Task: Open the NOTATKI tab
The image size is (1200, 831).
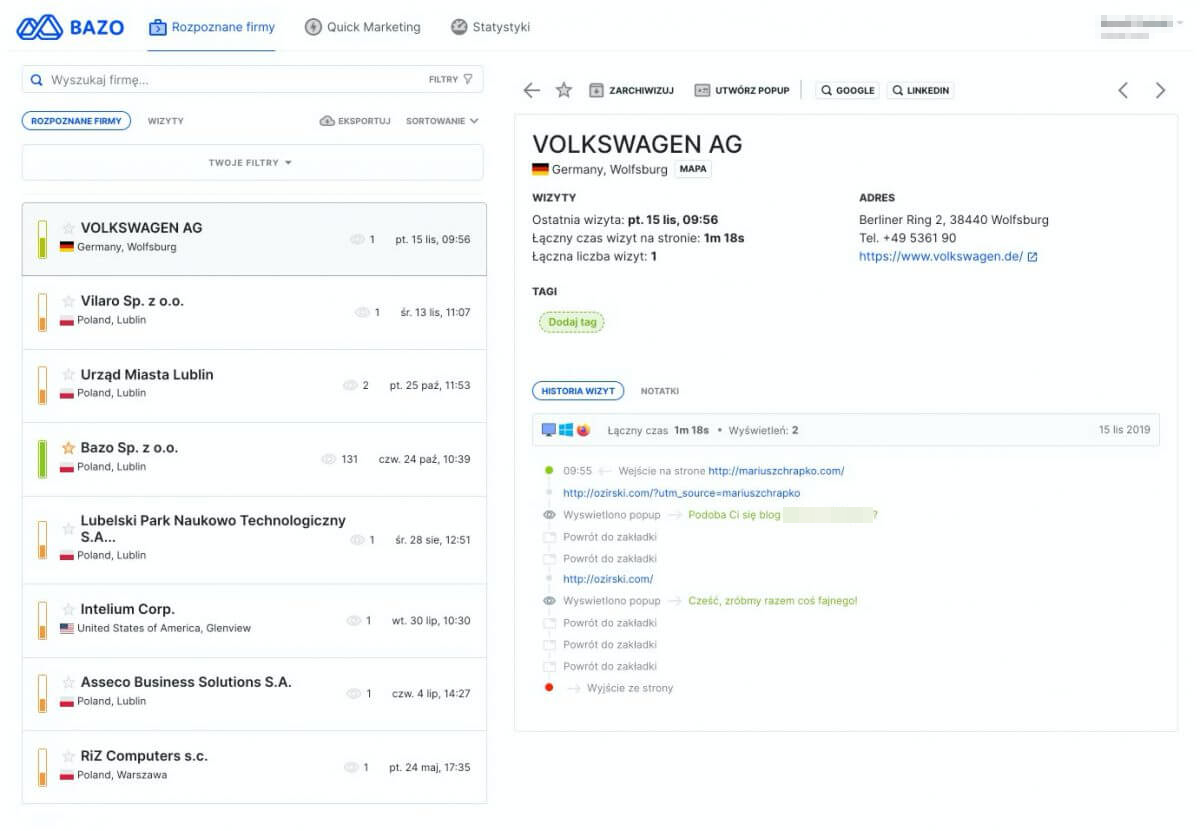Action: coord(659,391)
